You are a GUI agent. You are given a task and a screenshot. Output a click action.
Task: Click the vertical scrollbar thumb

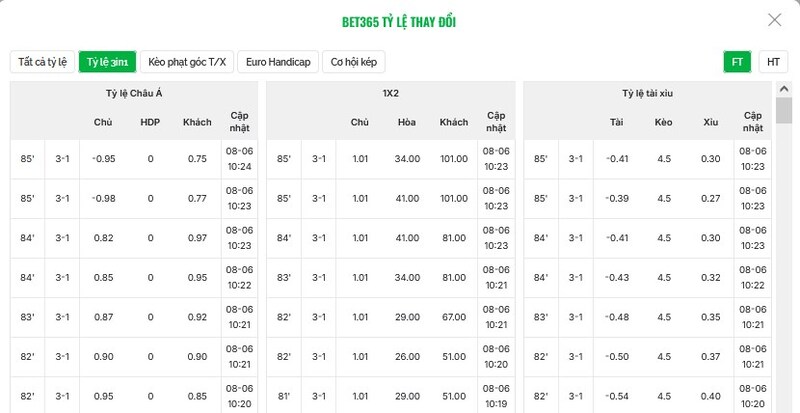(784, 110)
